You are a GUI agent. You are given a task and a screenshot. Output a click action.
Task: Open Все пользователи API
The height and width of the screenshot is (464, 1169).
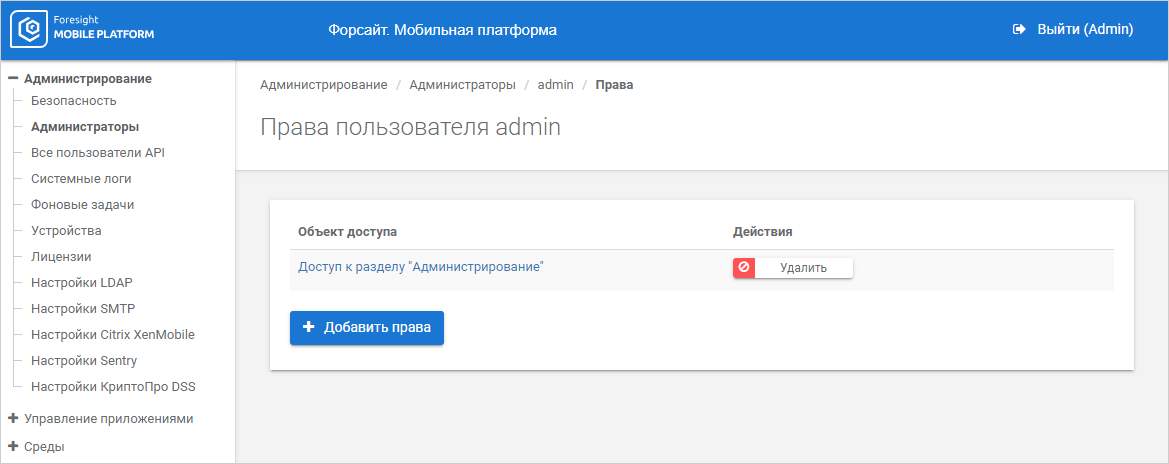click(x=98, y=153)
